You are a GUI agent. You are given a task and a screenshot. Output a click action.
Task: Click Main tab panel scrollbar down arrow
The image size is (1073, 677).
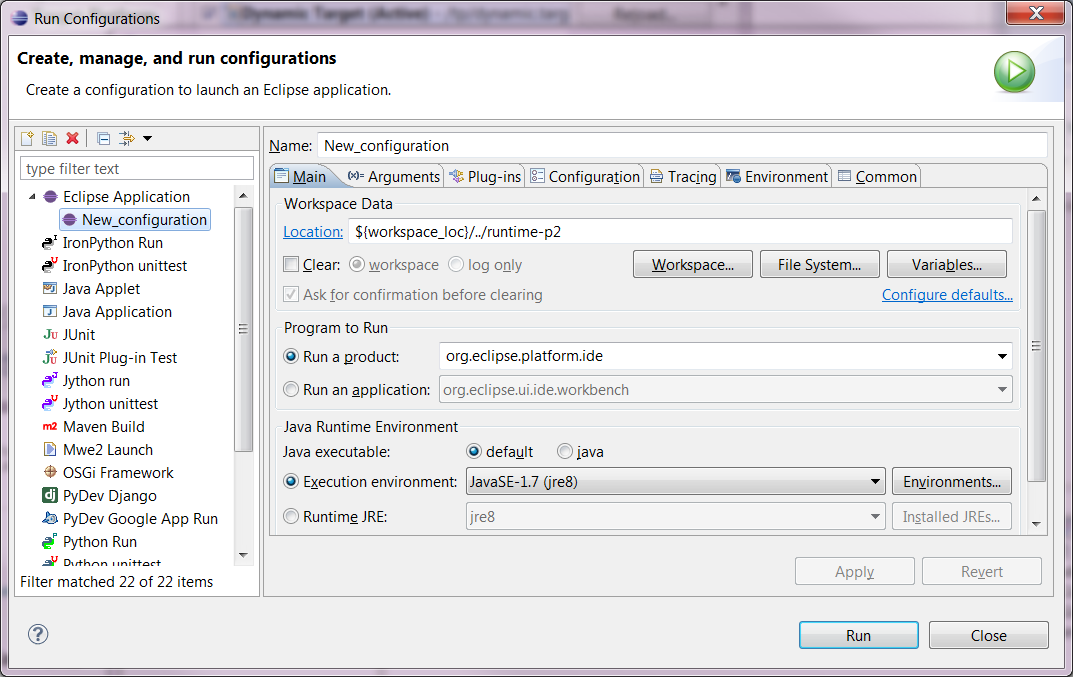click(1036, 524)
